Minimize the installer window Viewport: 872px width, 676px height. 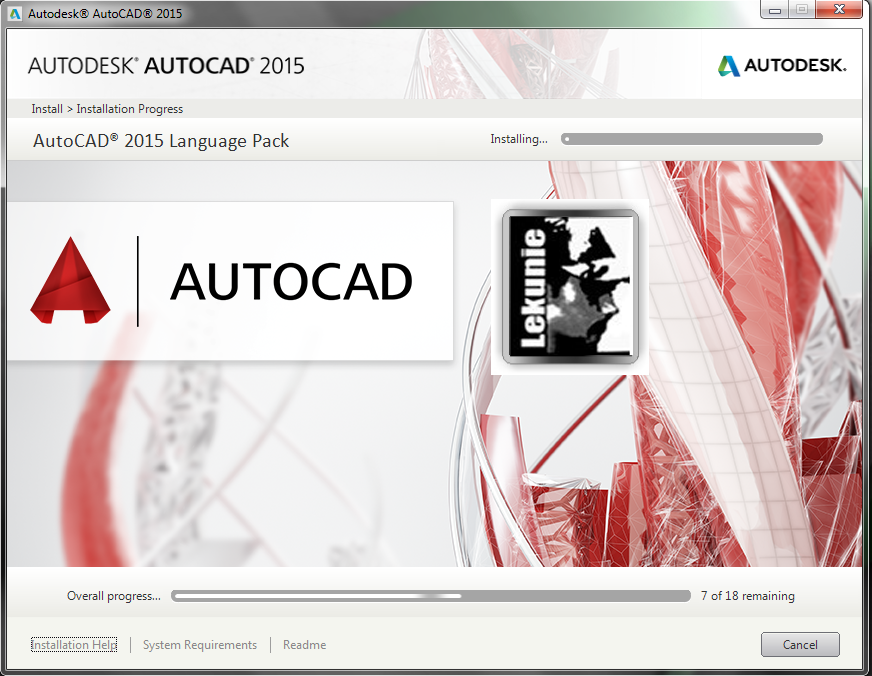[x=775, y=9]
